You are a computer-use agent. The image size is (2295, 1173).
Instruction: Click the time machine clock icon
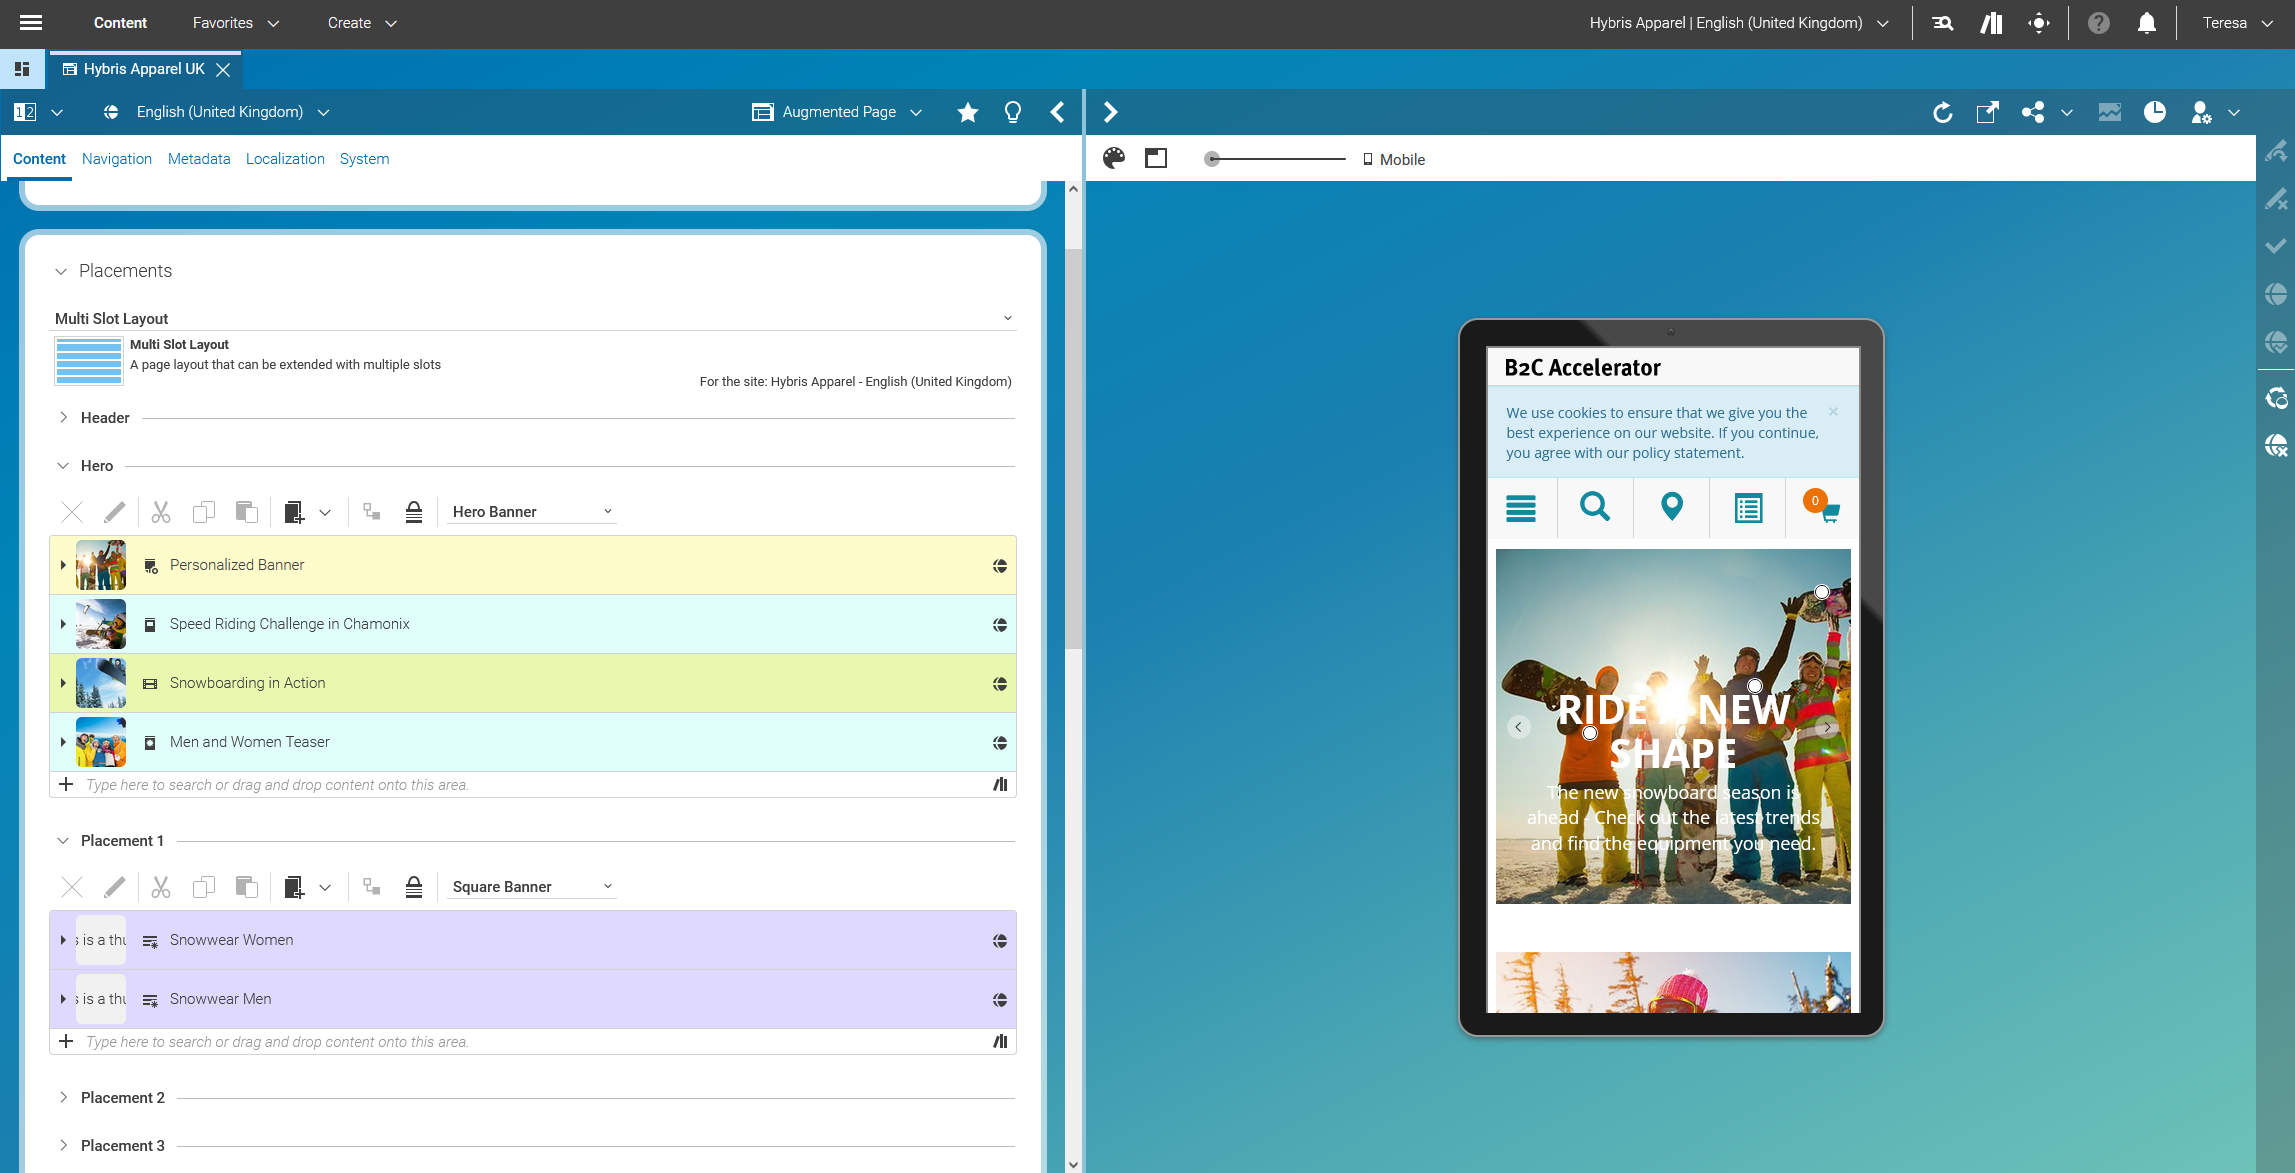[2155, 112]
